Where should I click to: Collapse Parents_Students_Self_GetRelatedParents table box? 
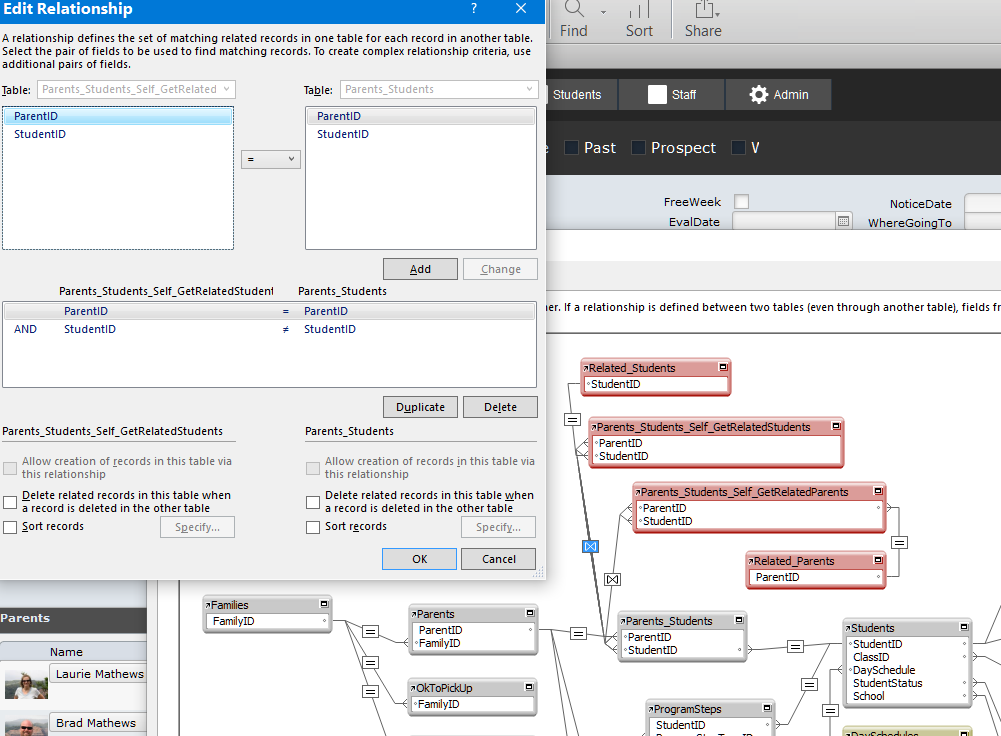(878, 491)
